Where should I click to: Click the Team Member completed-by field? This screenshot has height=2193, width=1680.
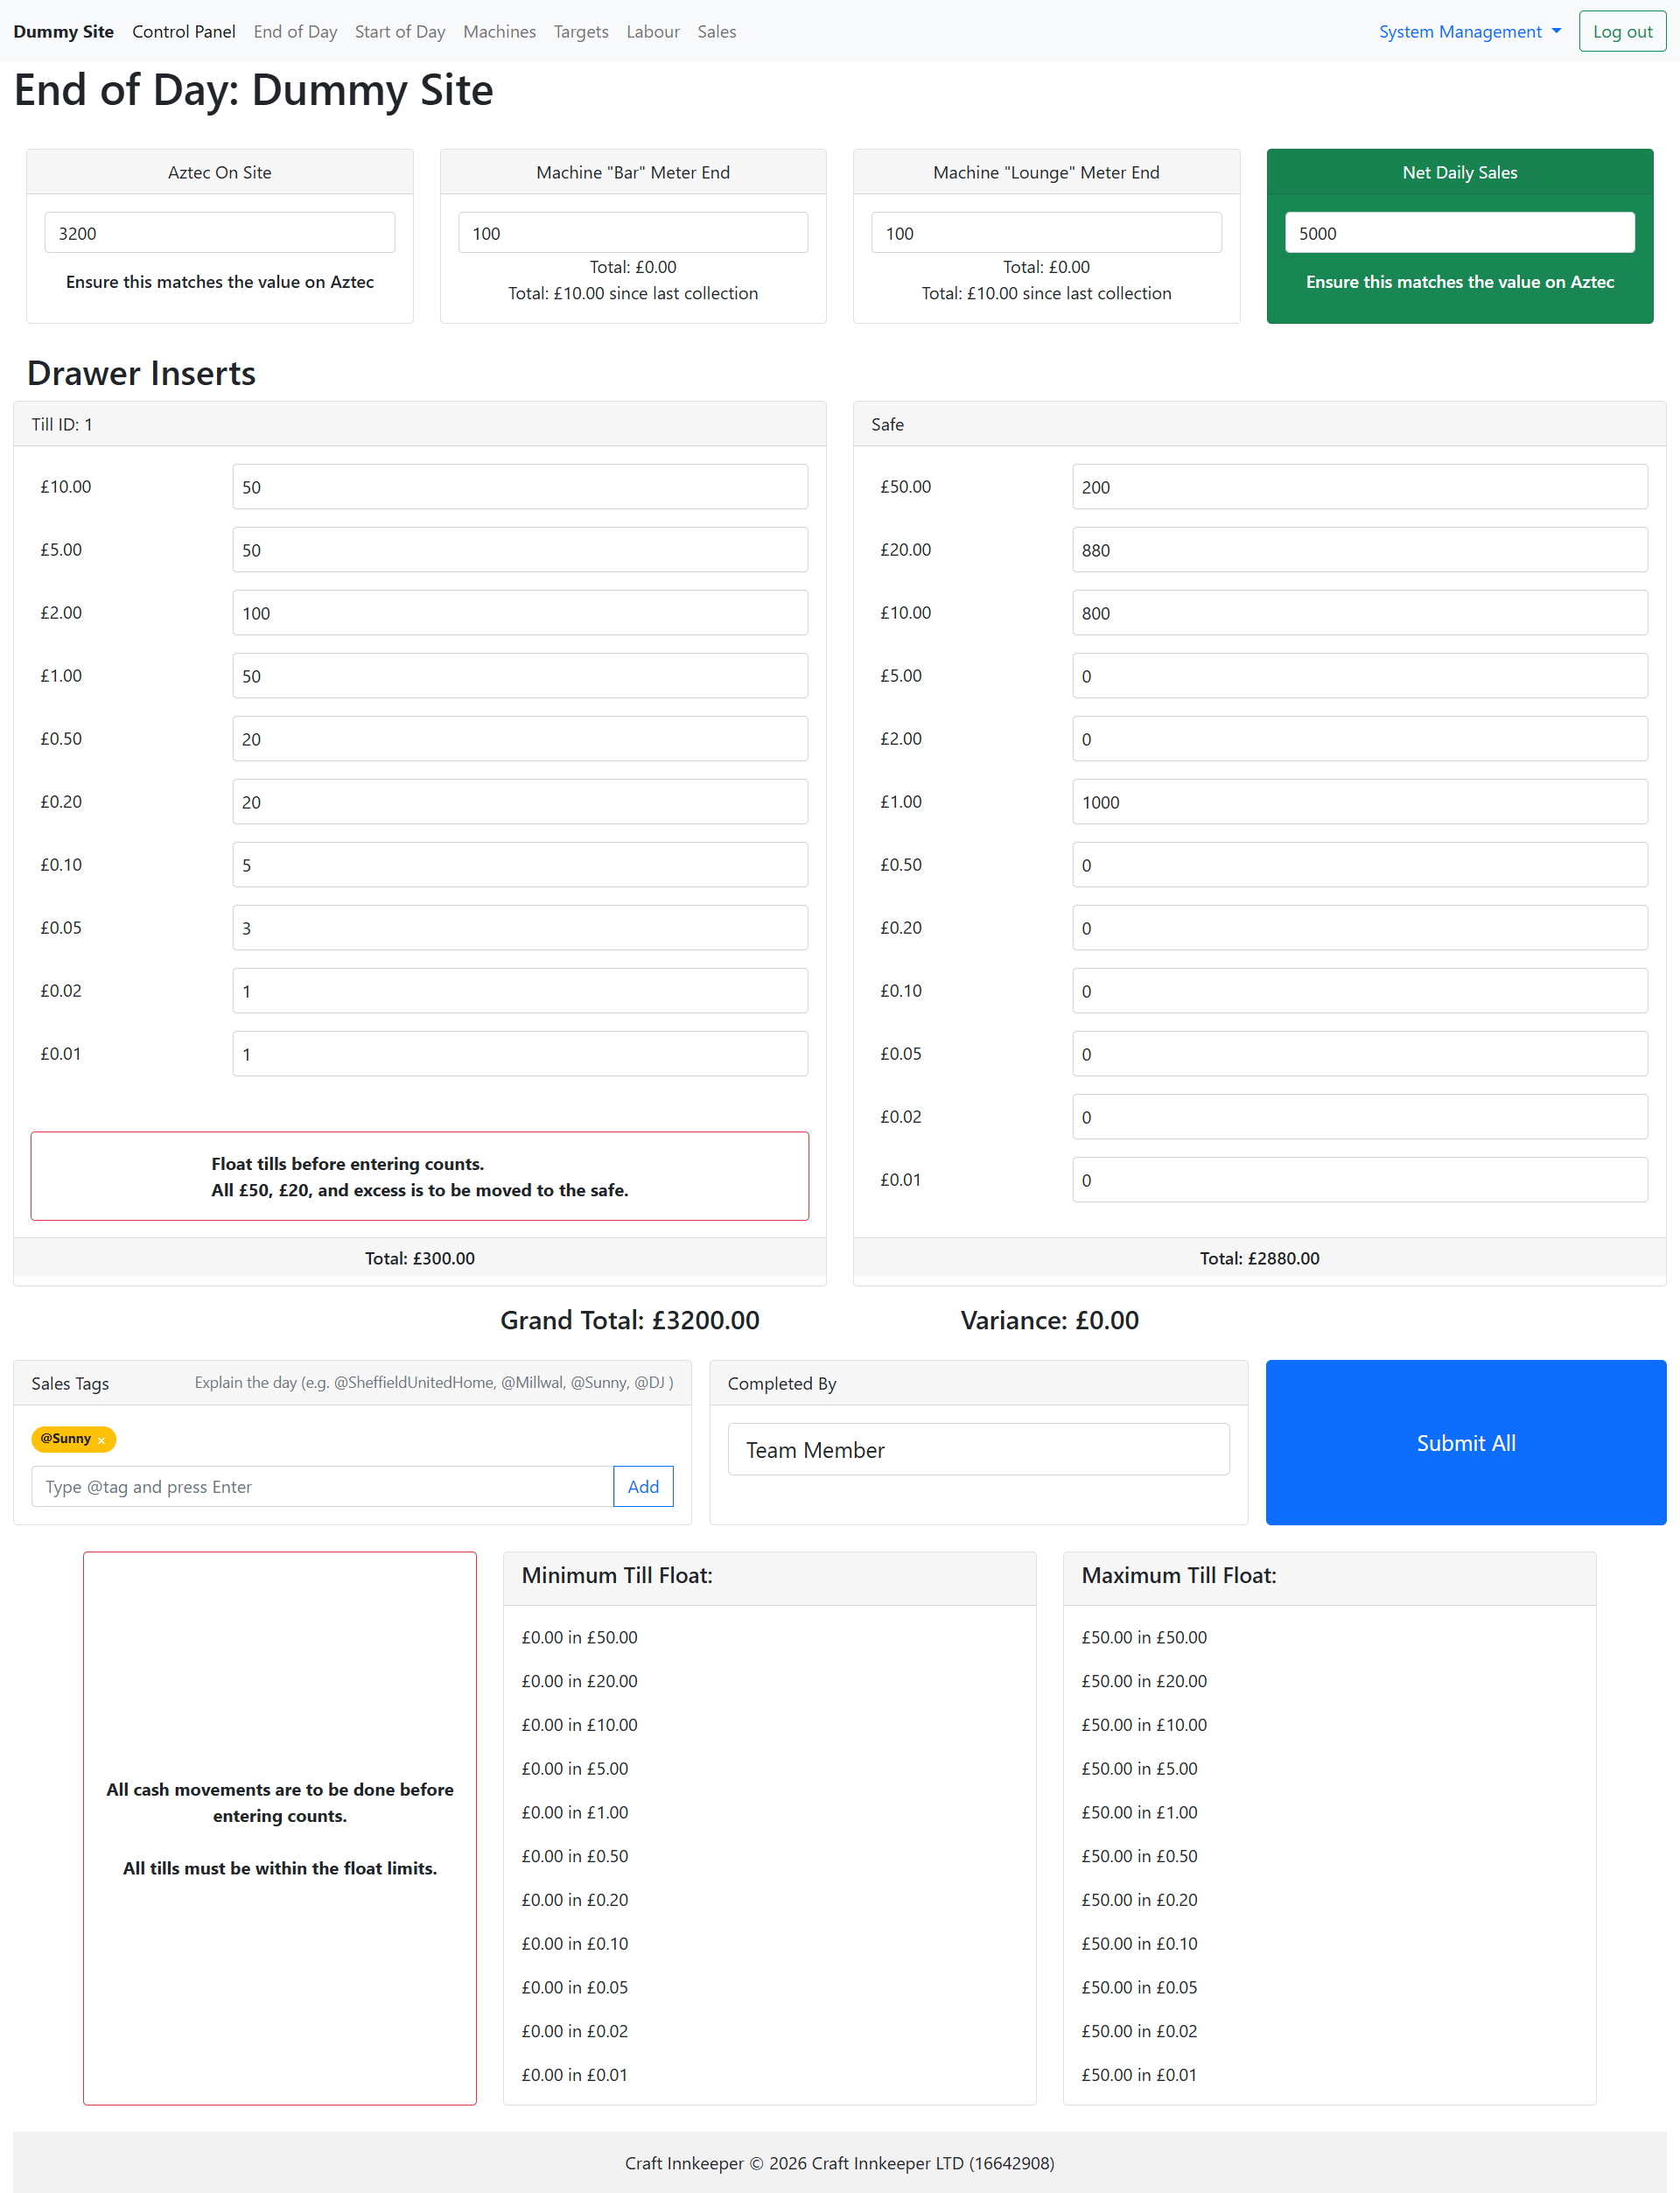click(977, 1449)
